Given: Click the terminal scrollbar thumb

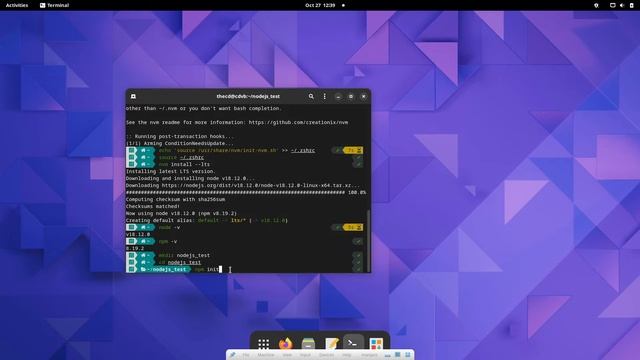Looking at the screenshot, I should pyautogui.click(x=369, y=240).
